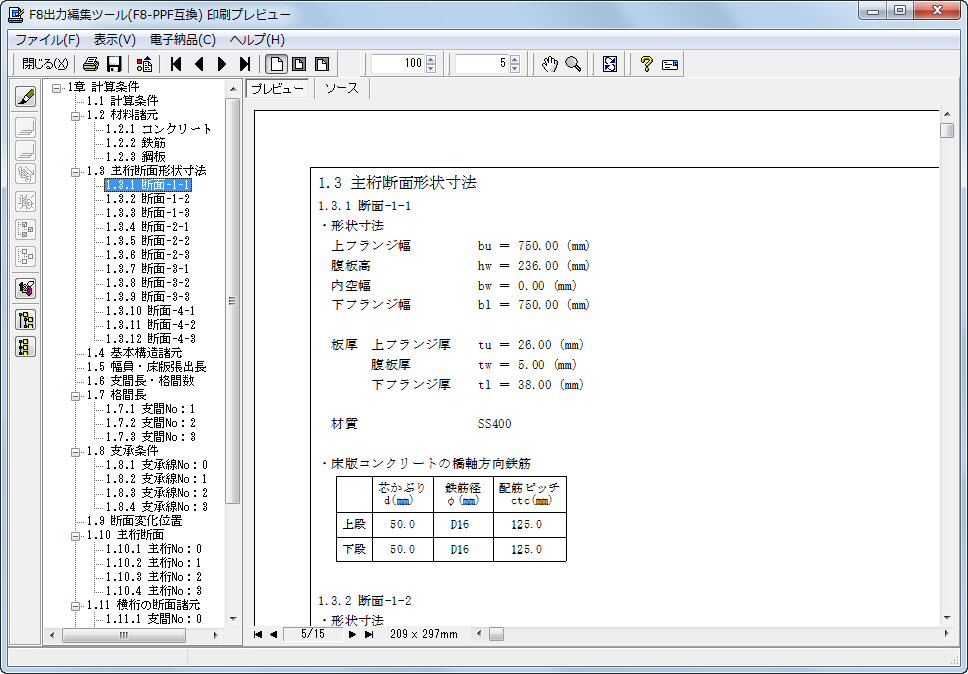Click the first tangled-lines icon in sidebar
The width and height of the screenshot is (968, 674).
[x=26, y=173]
